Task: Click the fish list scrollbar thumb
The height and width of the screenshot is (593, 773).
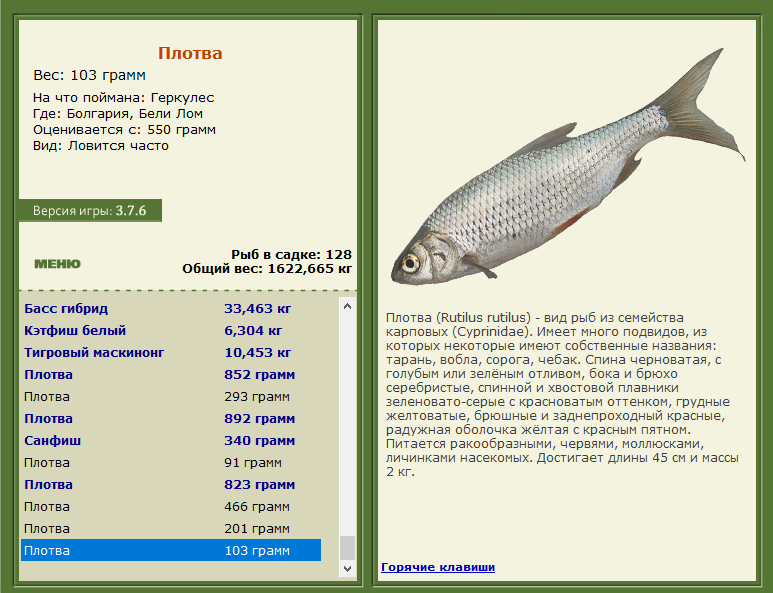Action: coord(347,548)
